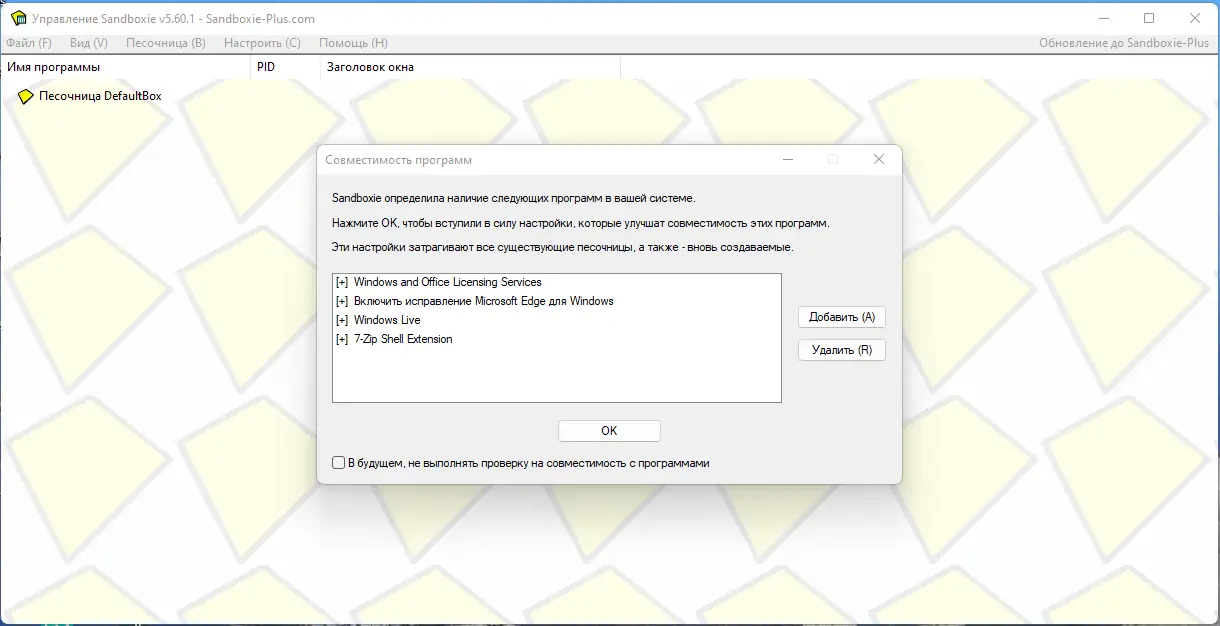Click the Добавить (A) button
1220x626 pixels.
842,317
